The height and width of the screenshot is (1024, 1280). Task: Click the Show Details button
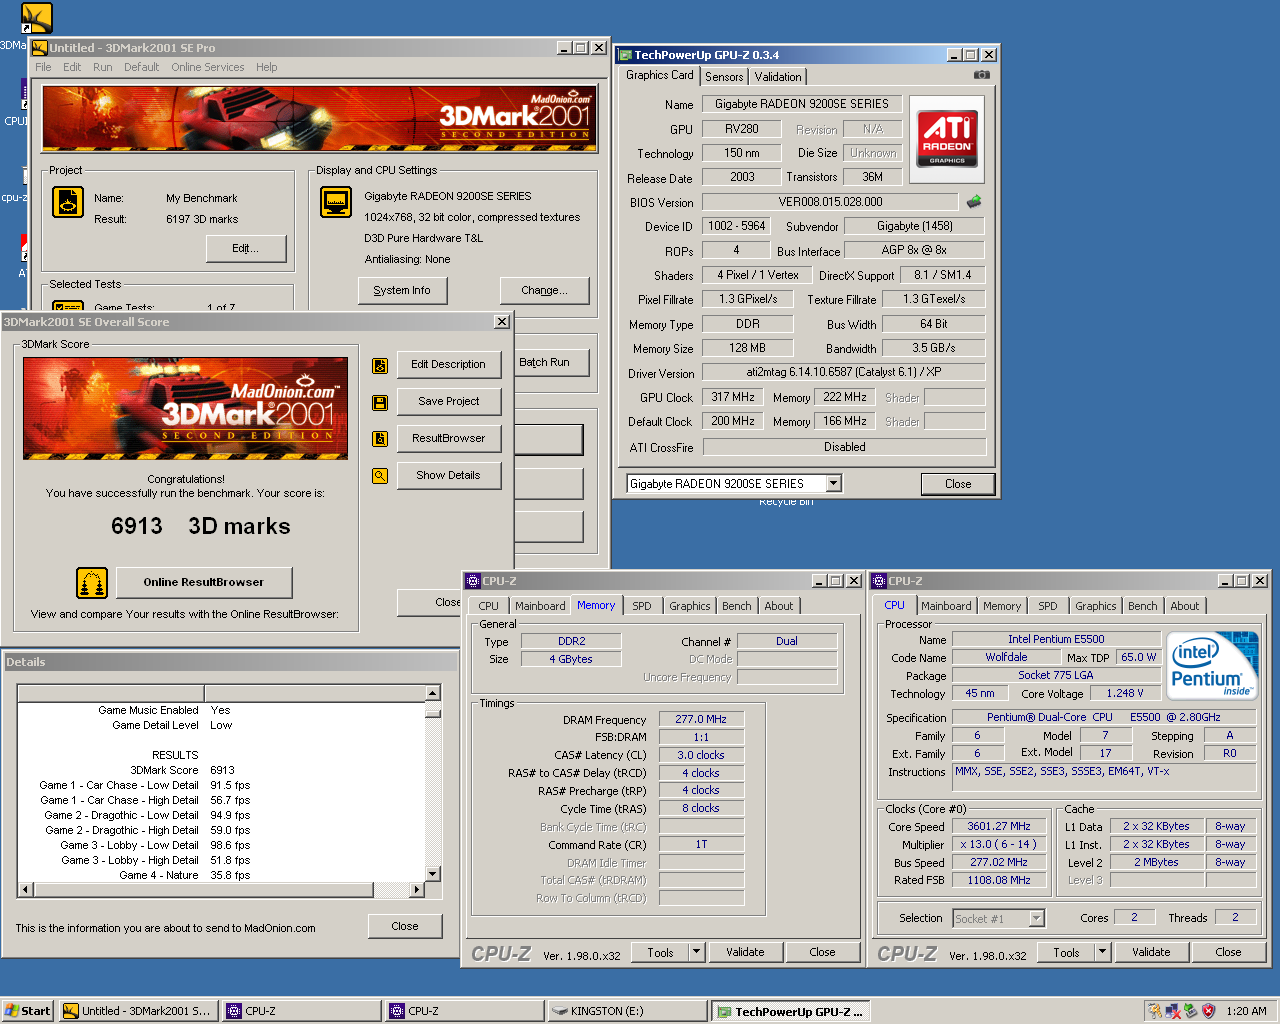coord(448,476)
